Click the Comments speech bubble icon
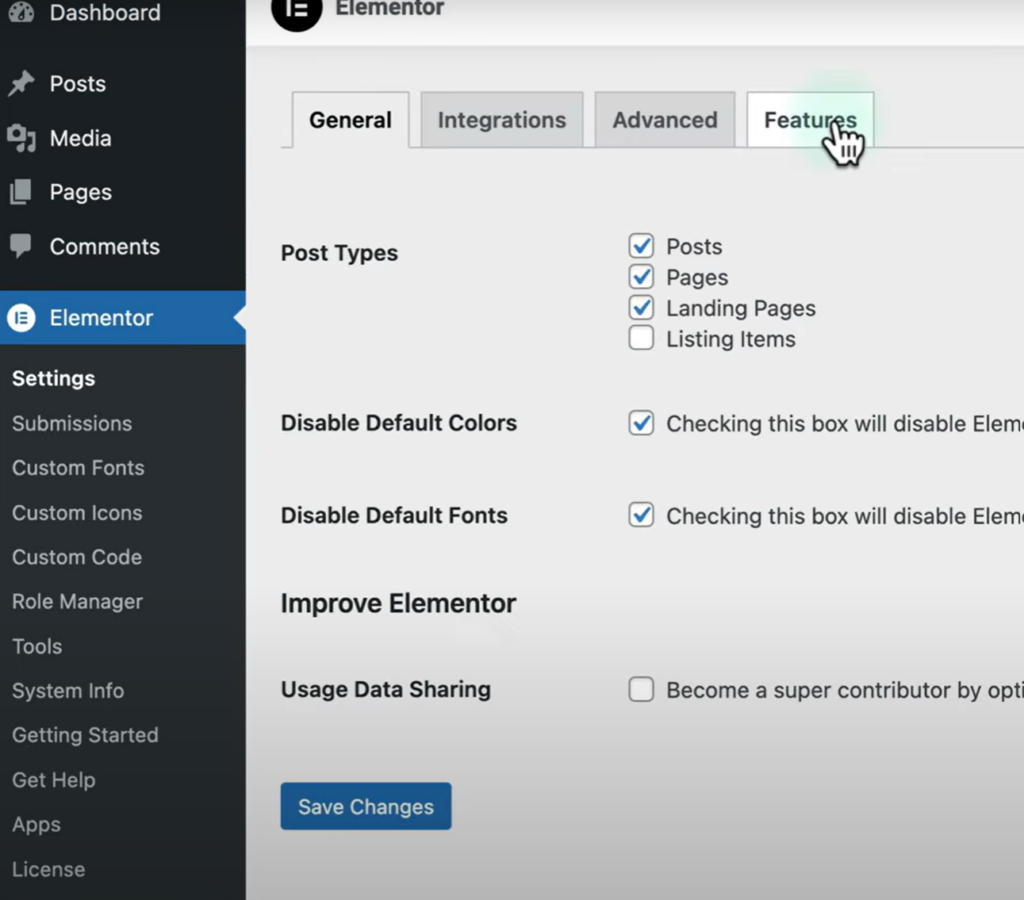This screenshot has height=900, width=1024. pyautogui.click(x=21, y=246)
